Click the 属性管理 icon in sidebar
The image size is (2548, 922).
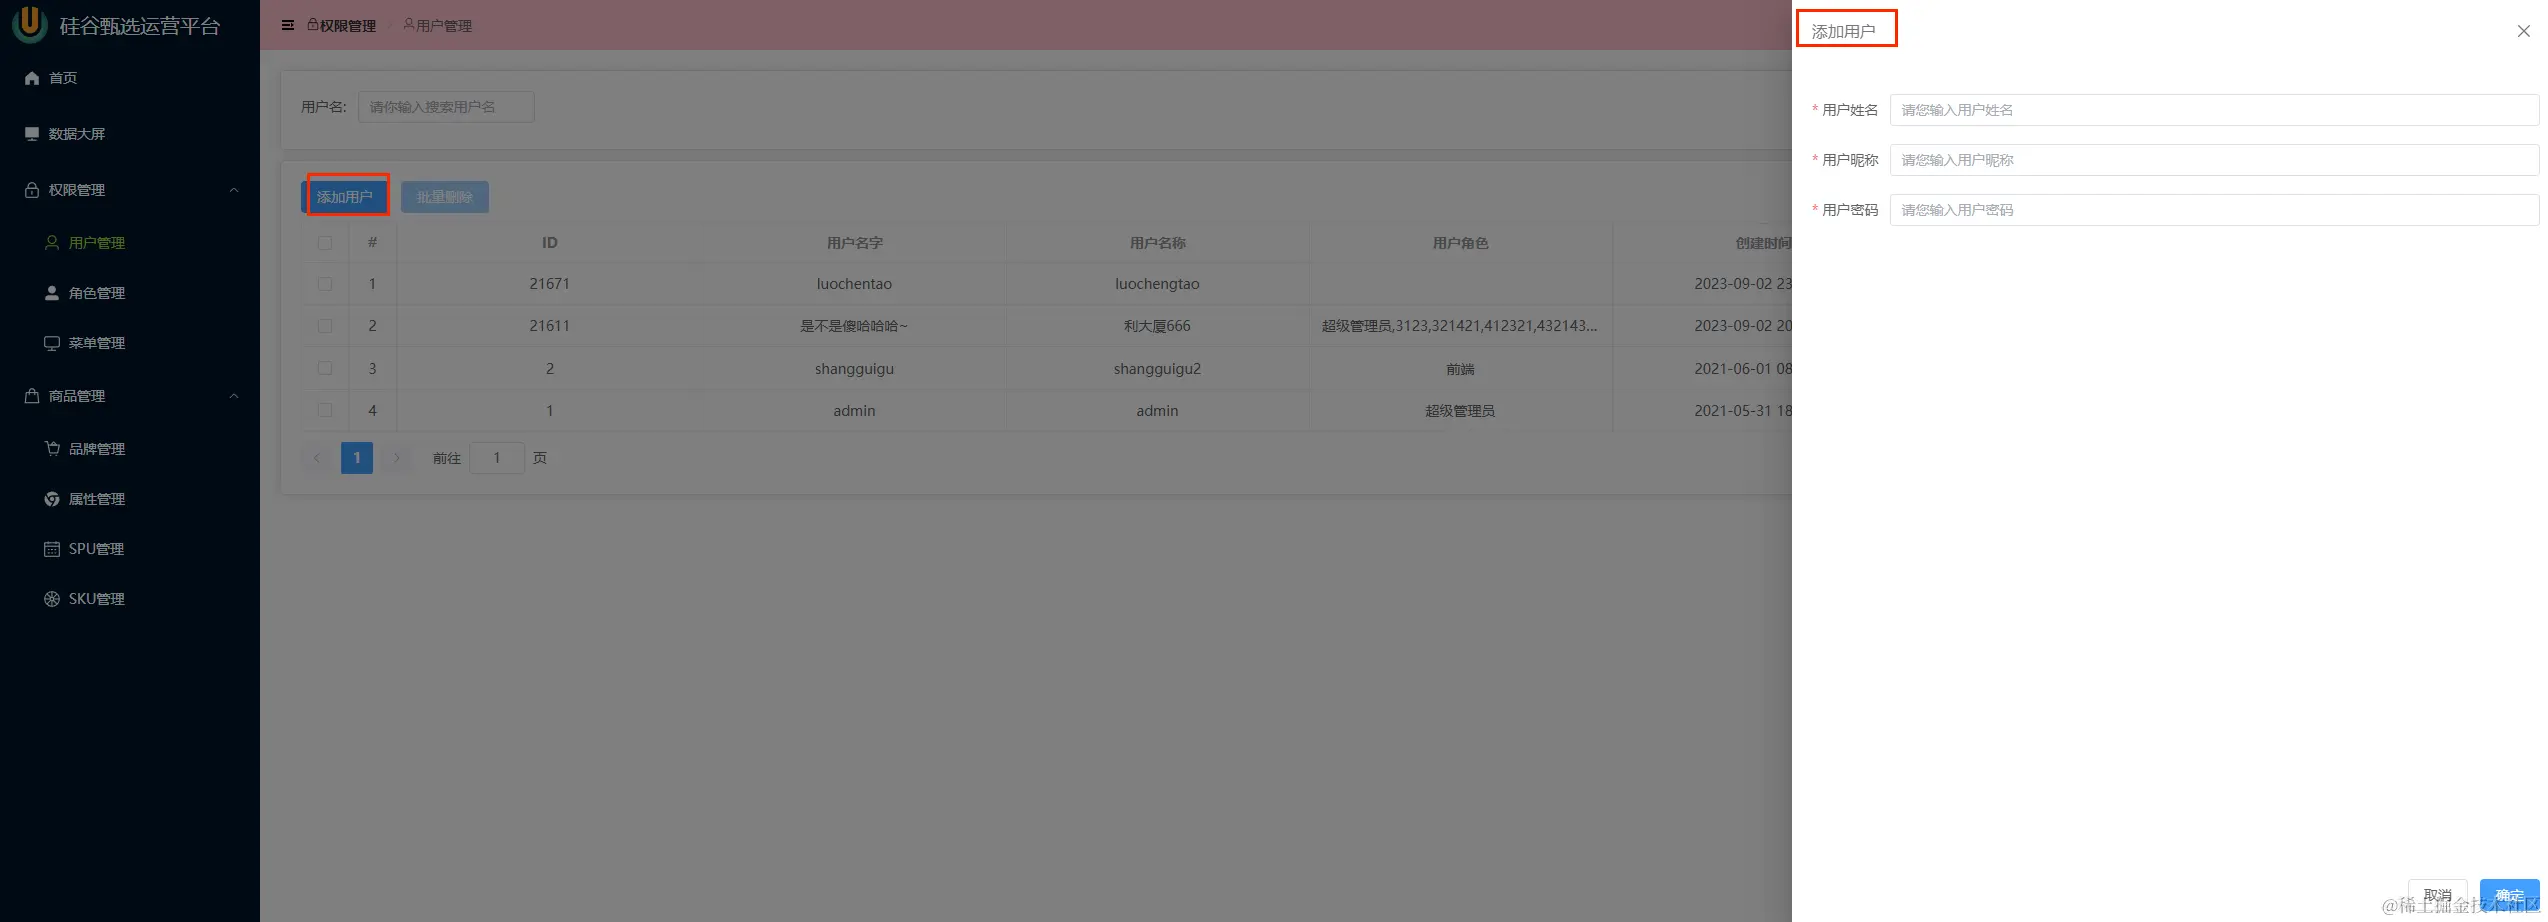[52, 498]
